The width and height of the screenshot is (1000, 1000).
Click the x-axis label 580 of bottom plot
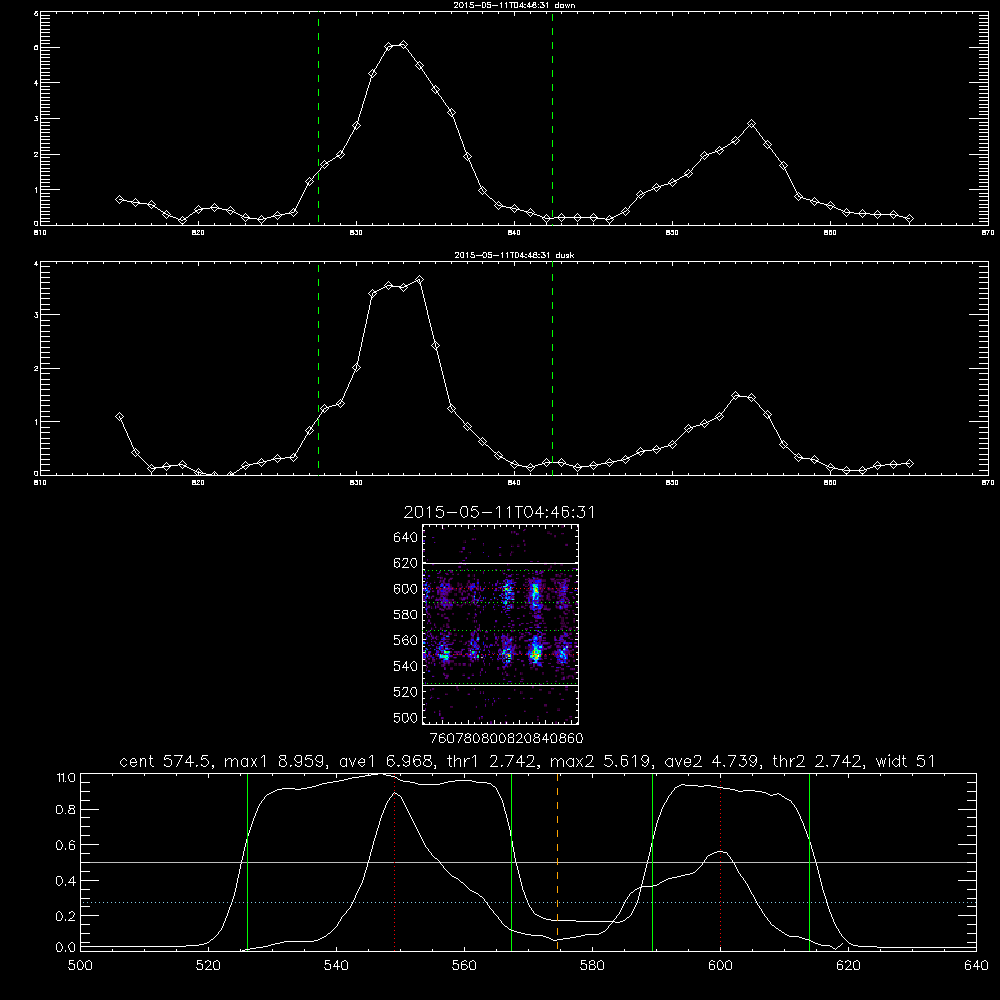pos(592,966)
